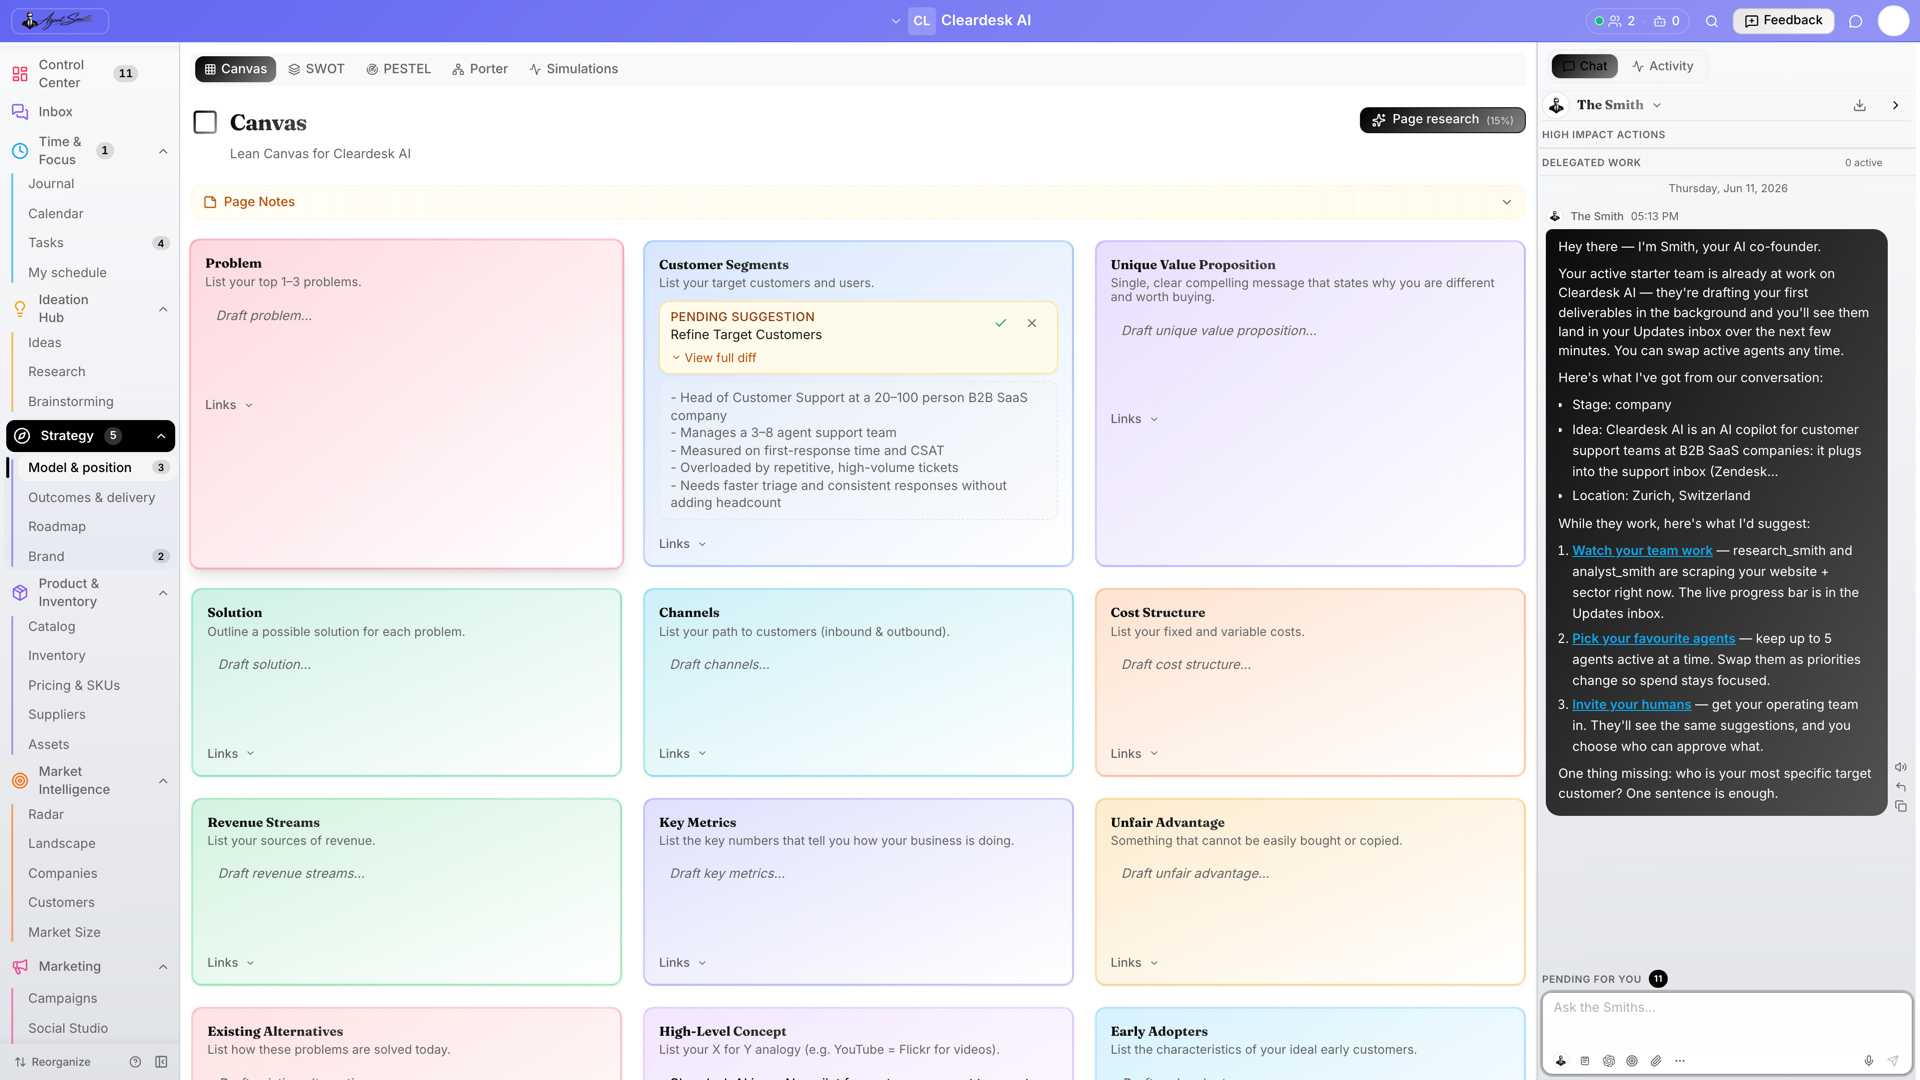Open the user avatar in the top-right corner
This screenshot has height=1080, width=1920.
pos(1893,21)
